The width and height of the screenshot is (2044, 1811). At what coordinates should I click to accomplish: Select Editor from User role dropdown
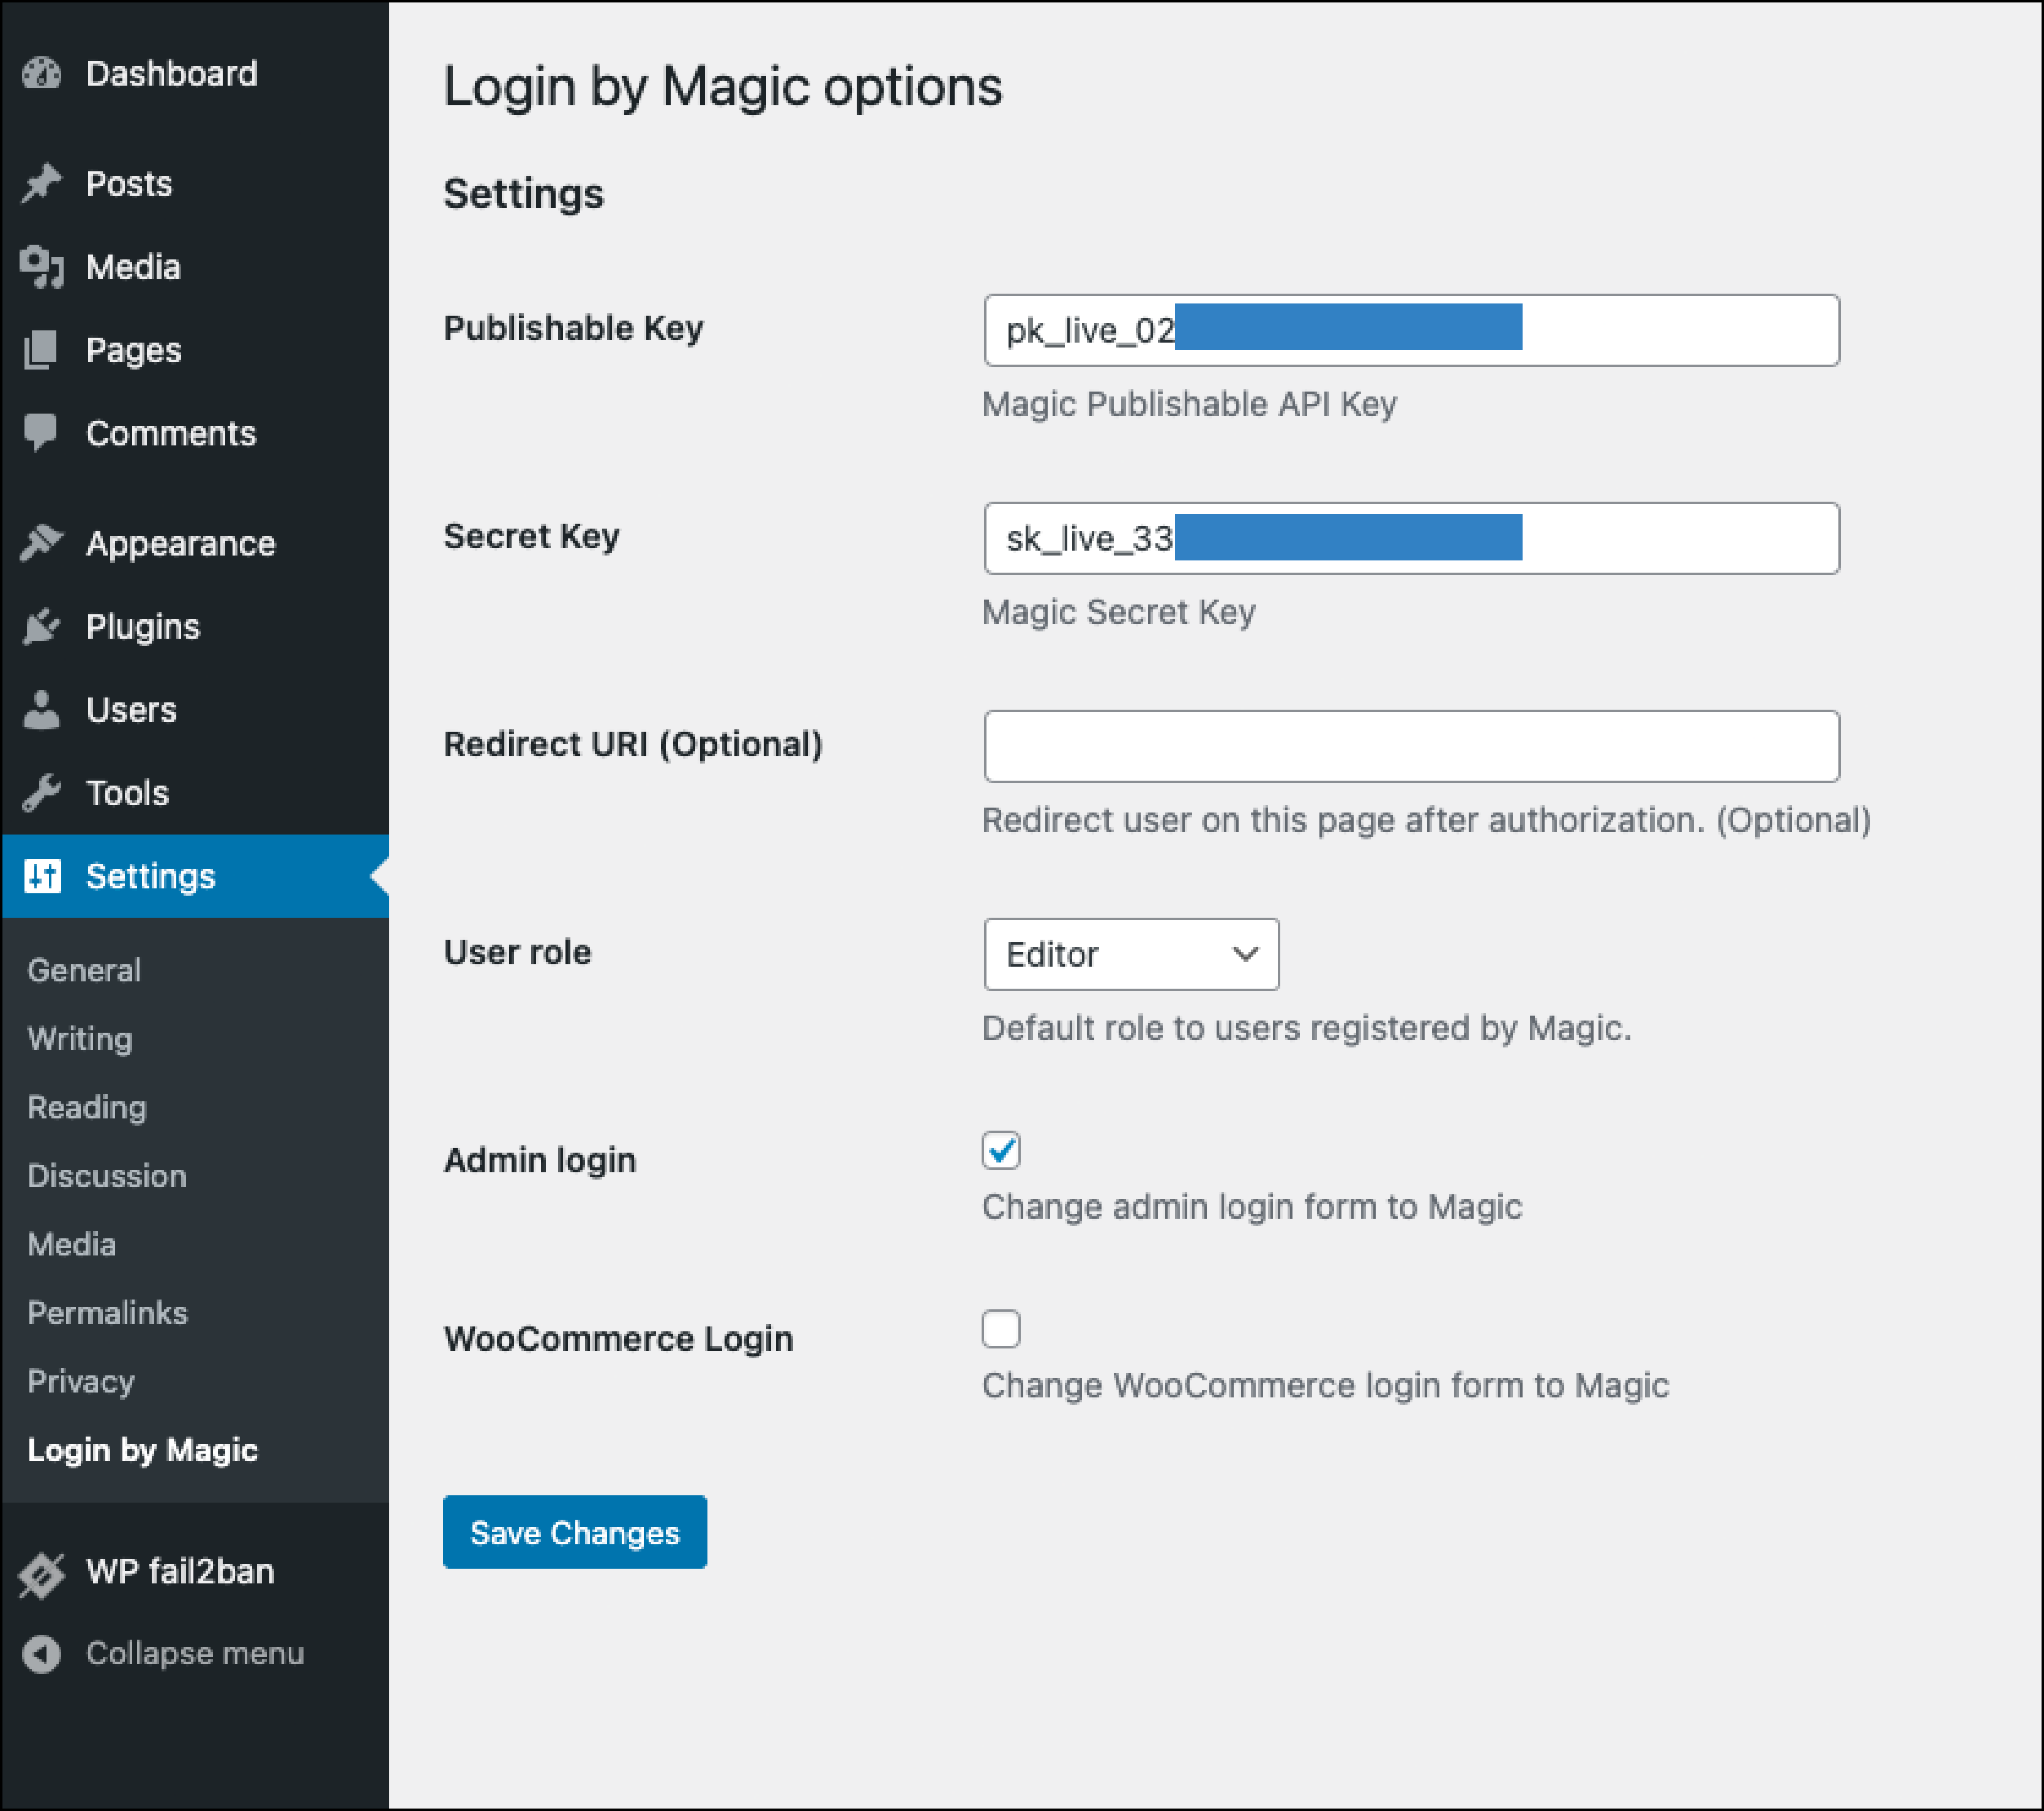tap(1132, 954)
